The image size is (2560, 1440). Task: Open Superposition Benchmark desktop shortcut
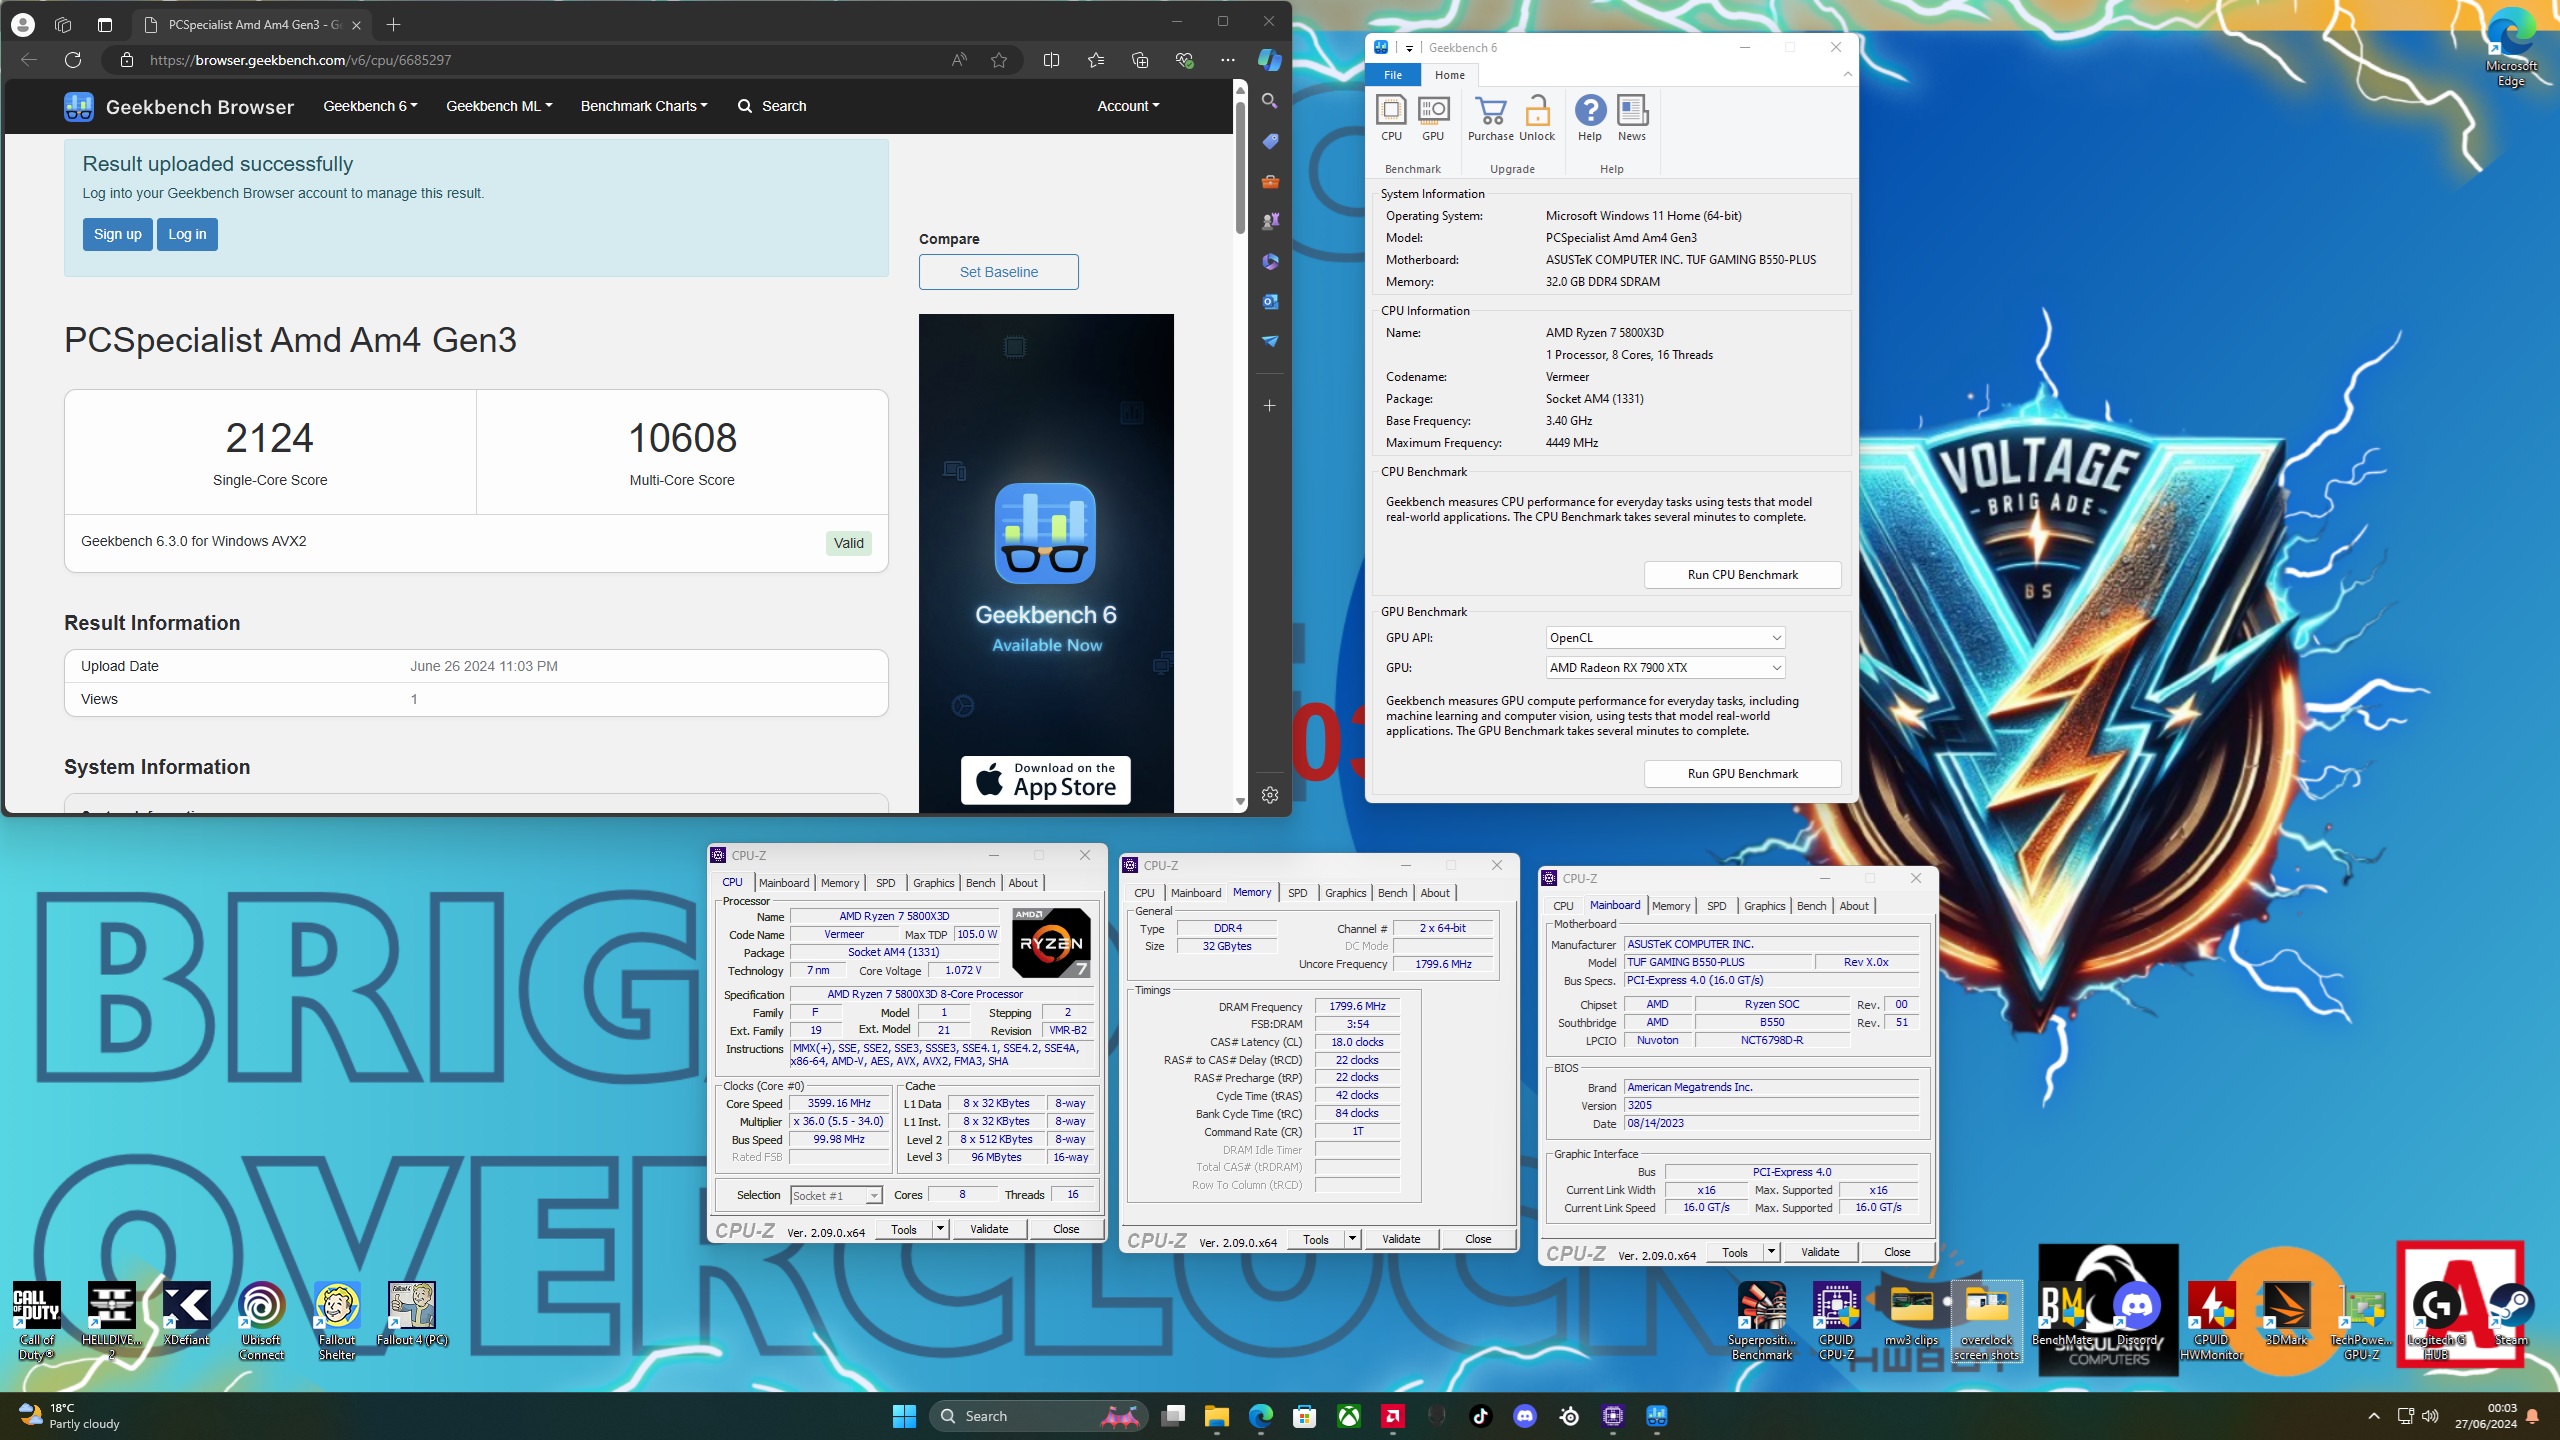coord(1762,1320)
